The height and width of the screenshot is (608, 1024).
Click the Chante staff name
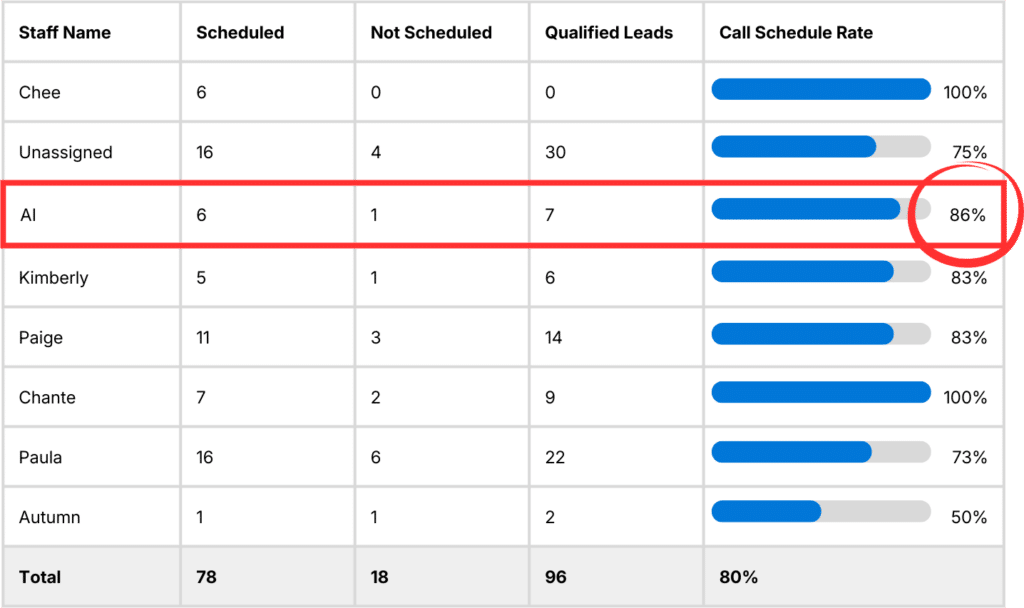click(47, 398)
